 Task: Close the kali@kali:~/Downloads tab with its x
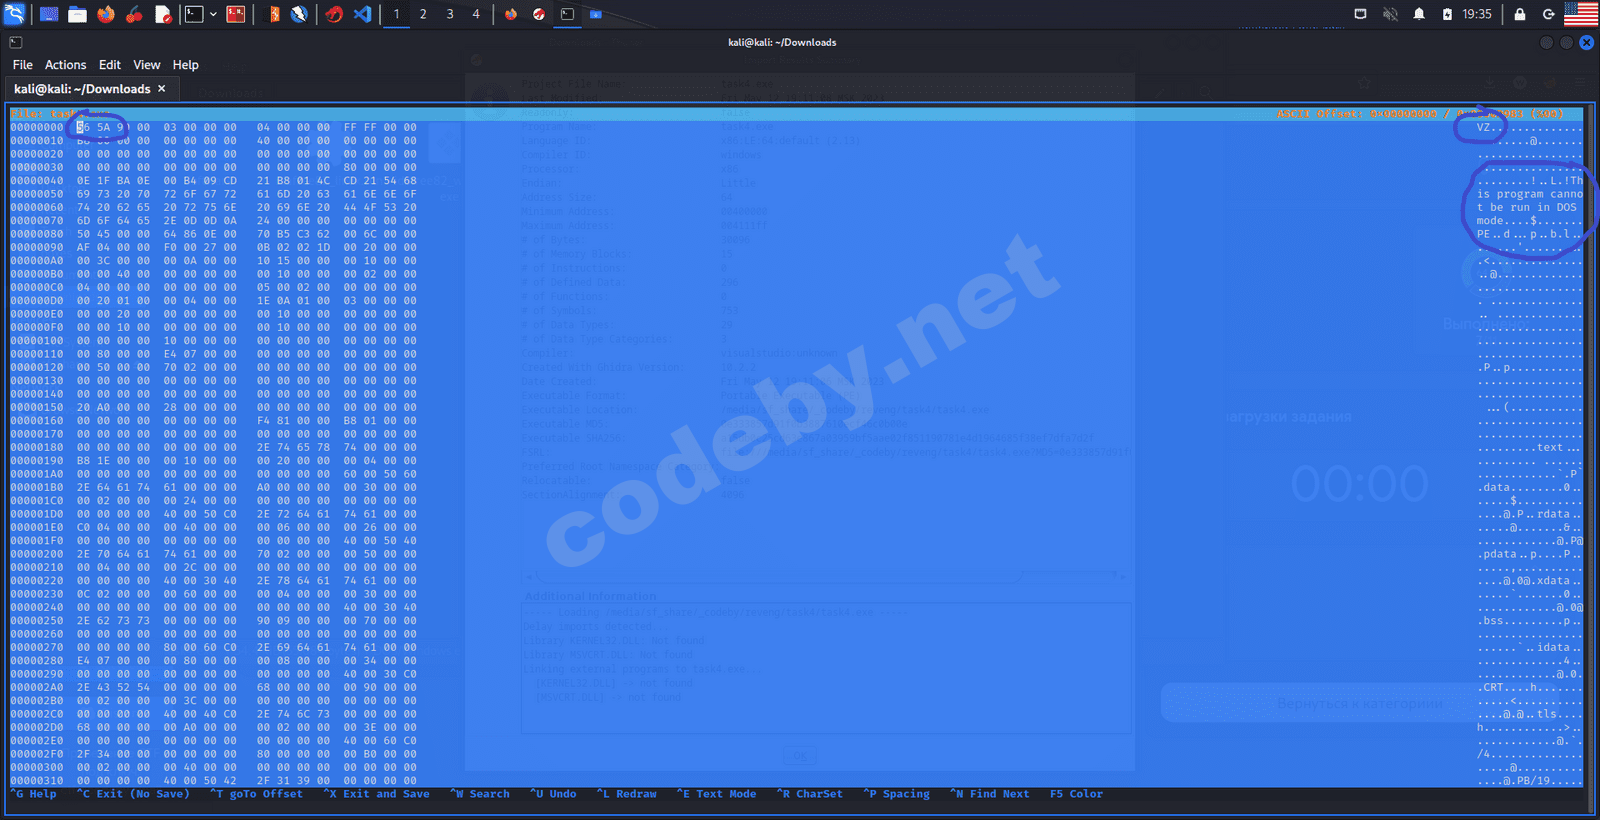tap(162, 89)
